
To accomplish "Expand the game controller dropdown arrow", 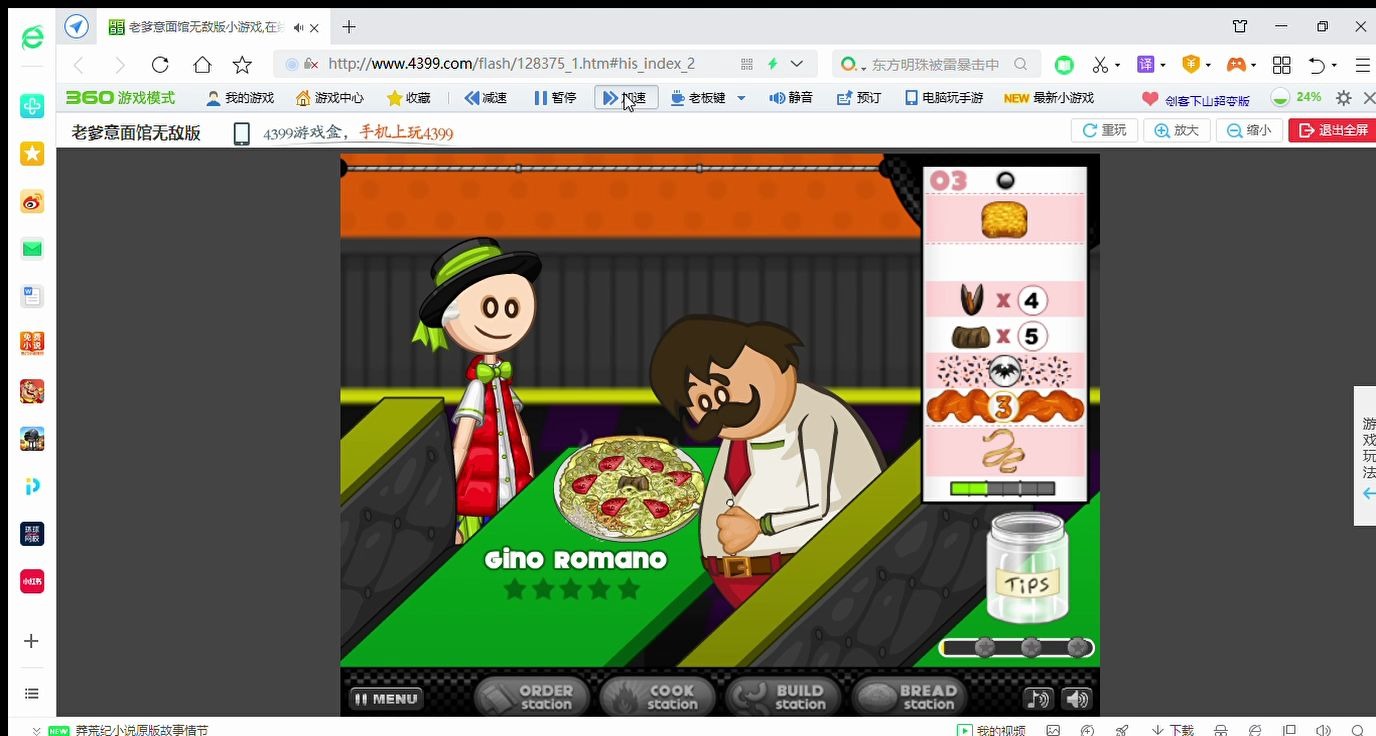I will coord(1255,66).
